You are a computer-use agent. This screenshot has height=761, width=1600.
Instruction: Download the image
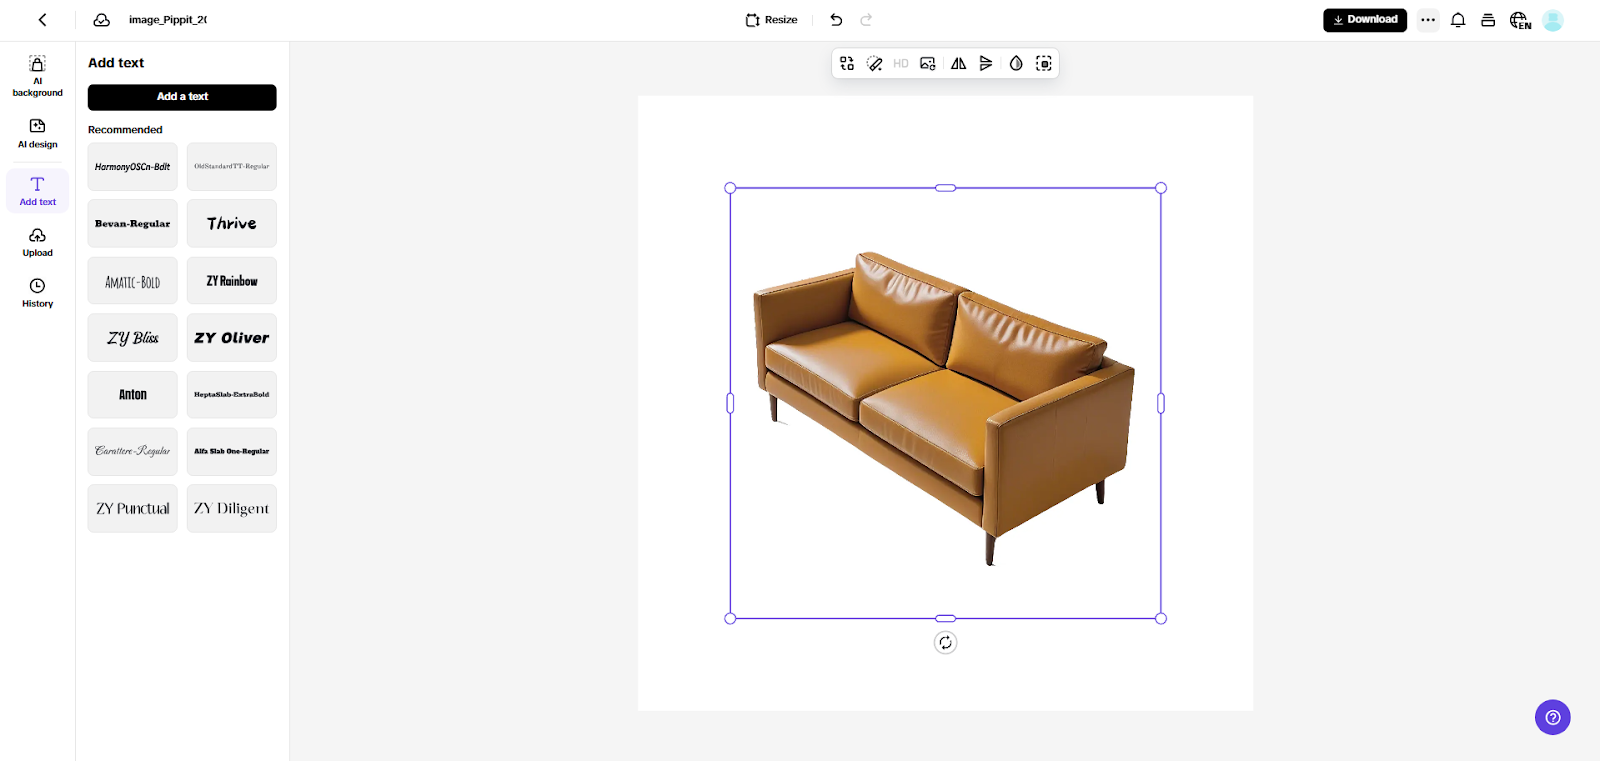(x=1365, y=20)
